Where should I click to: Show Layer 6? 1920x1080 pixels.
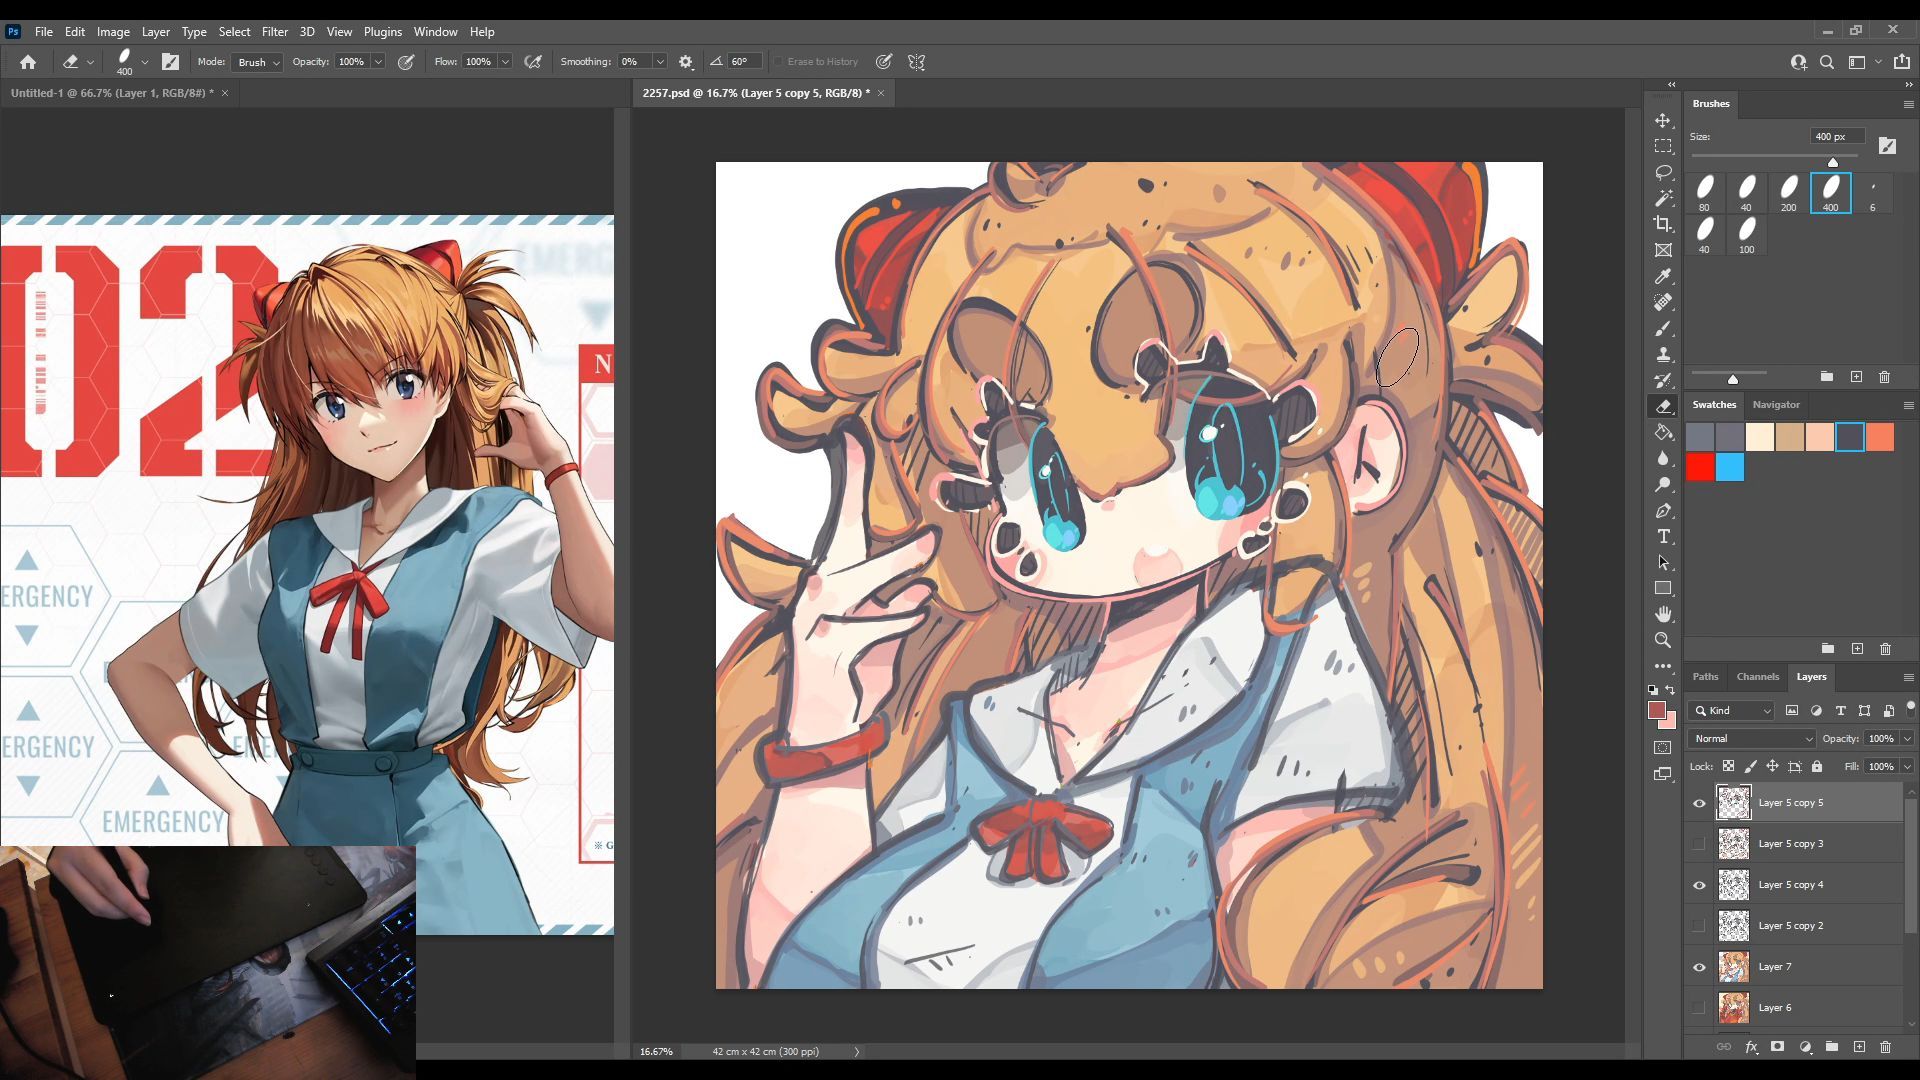(x=1699, y=1008)
